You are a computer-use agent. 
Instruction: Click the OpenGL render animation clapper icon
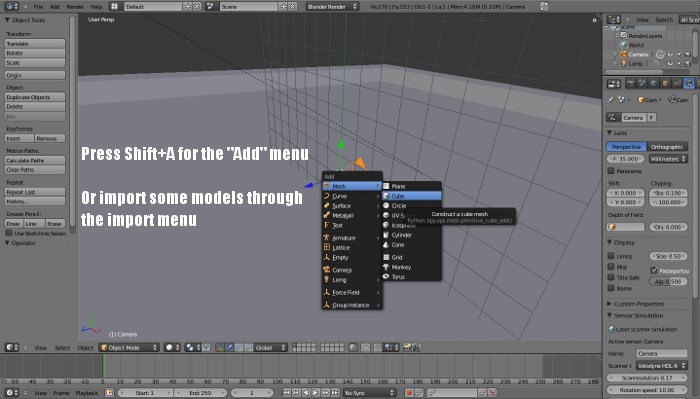tap(417, 347)
